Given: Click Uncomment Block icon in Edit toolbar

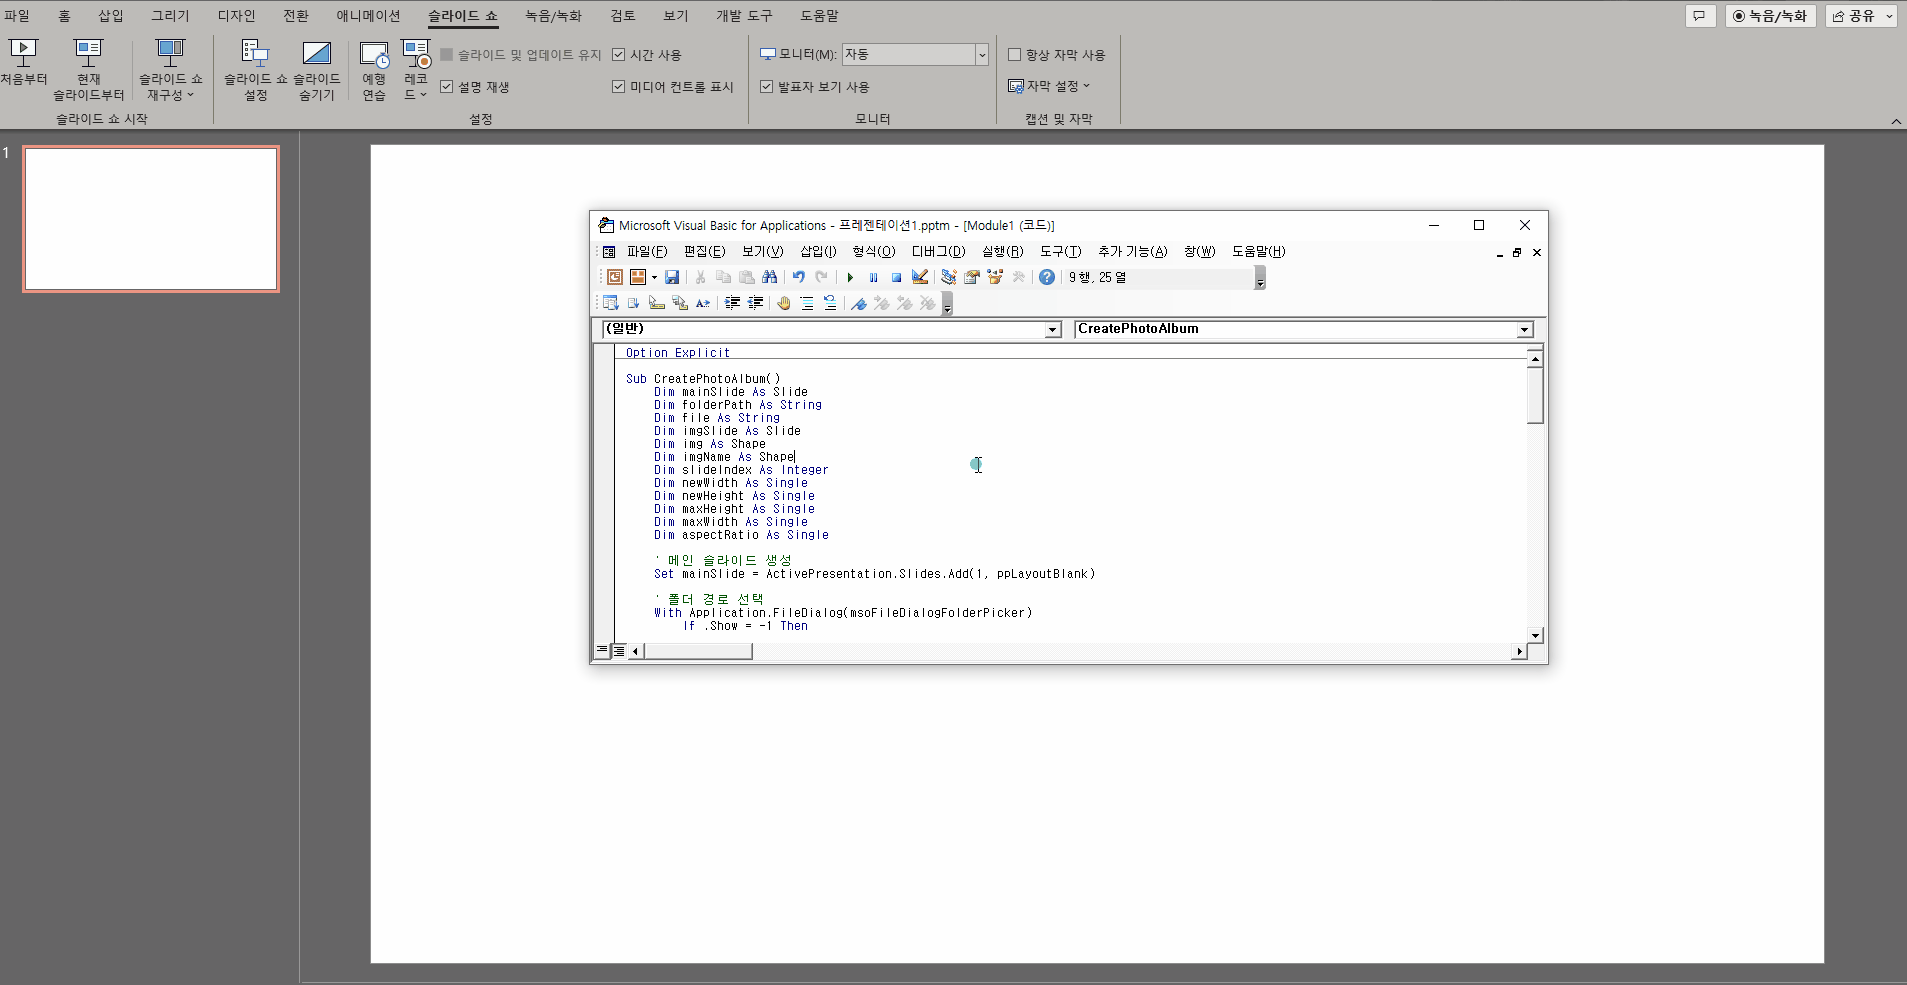Looking at the screenshot, I should (830, 303).
